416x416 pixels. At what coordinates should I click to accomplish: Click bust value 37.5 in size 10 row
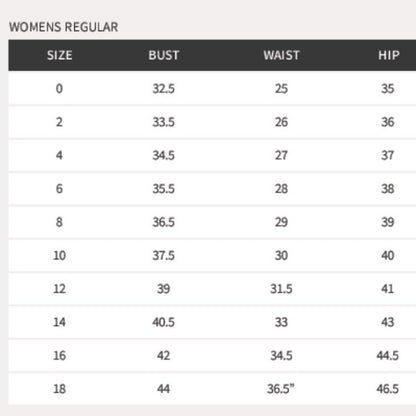(164, 255)
